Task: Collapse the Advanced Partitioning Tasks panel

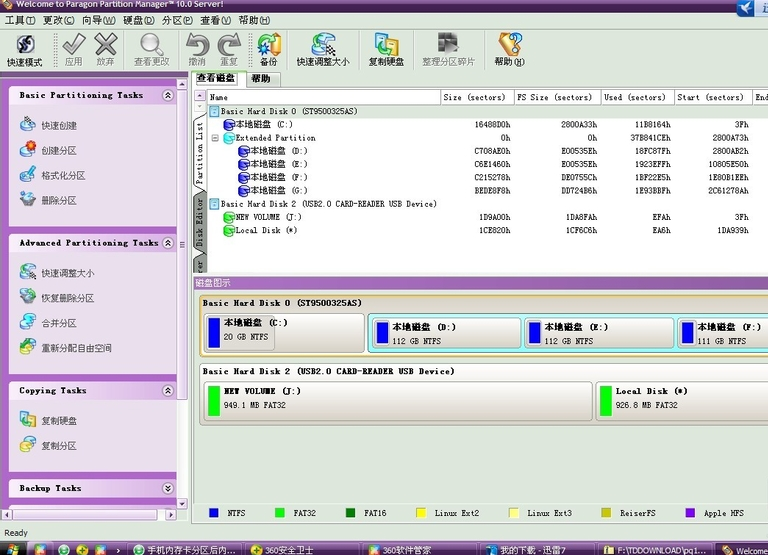Action: [x=168, y=243]
